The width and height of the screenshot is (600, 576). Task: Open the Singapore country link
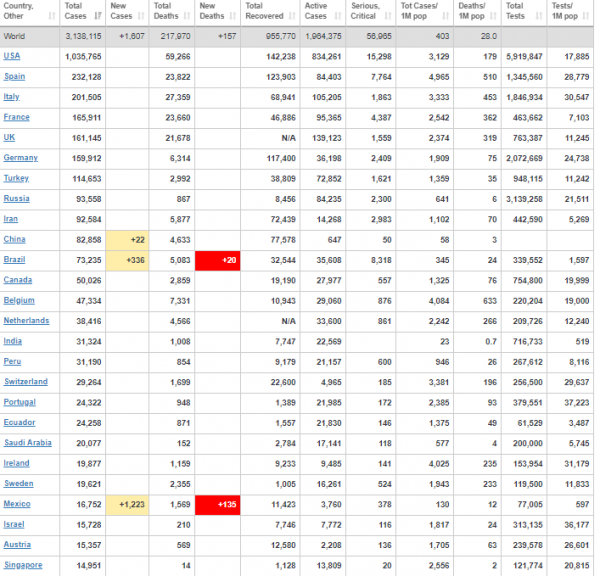pyautogui.click(x=23, y=565)
